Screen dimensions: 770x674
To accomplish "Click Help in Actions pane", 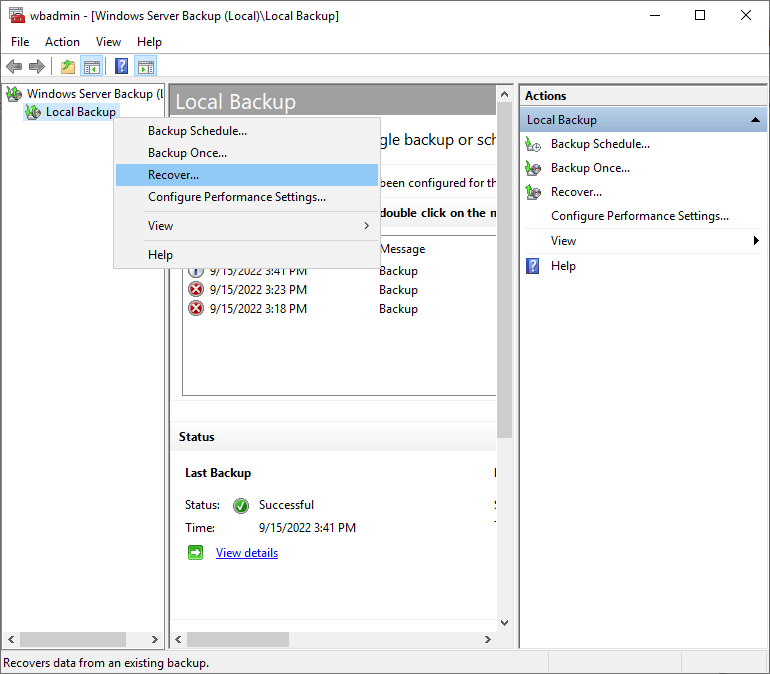I will [x=563, y=266].
